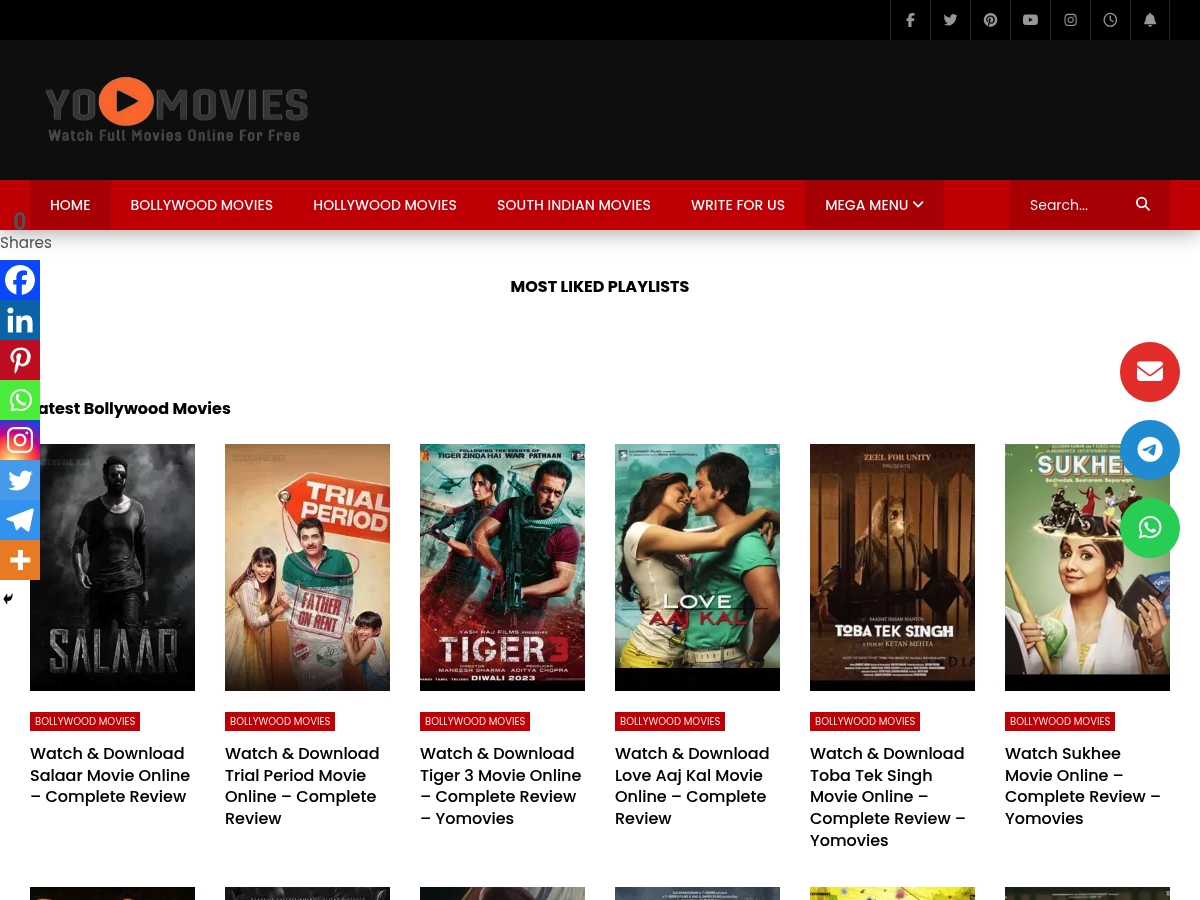Open the Write For Us page

coord(738,205)
